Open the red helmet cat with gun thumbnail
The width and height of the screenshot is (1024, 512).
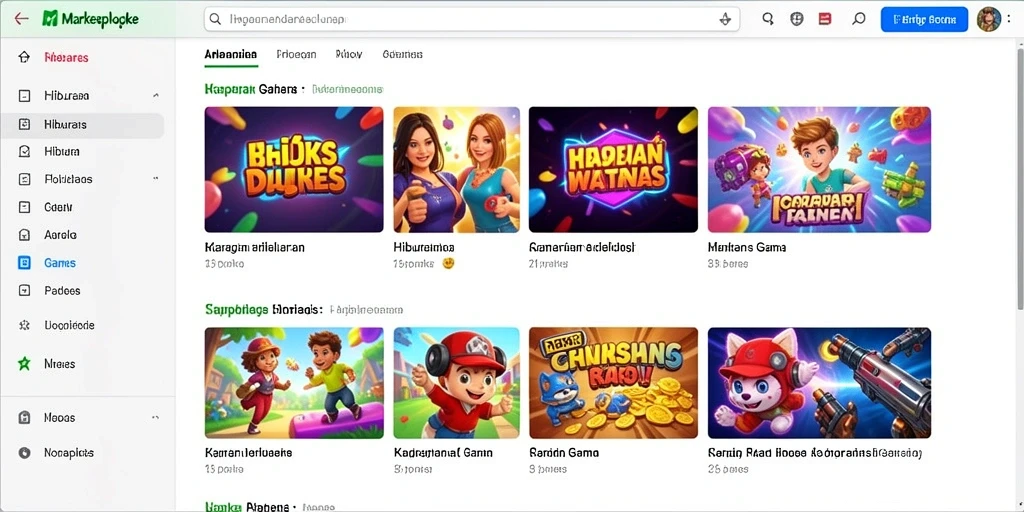[819, 383]
